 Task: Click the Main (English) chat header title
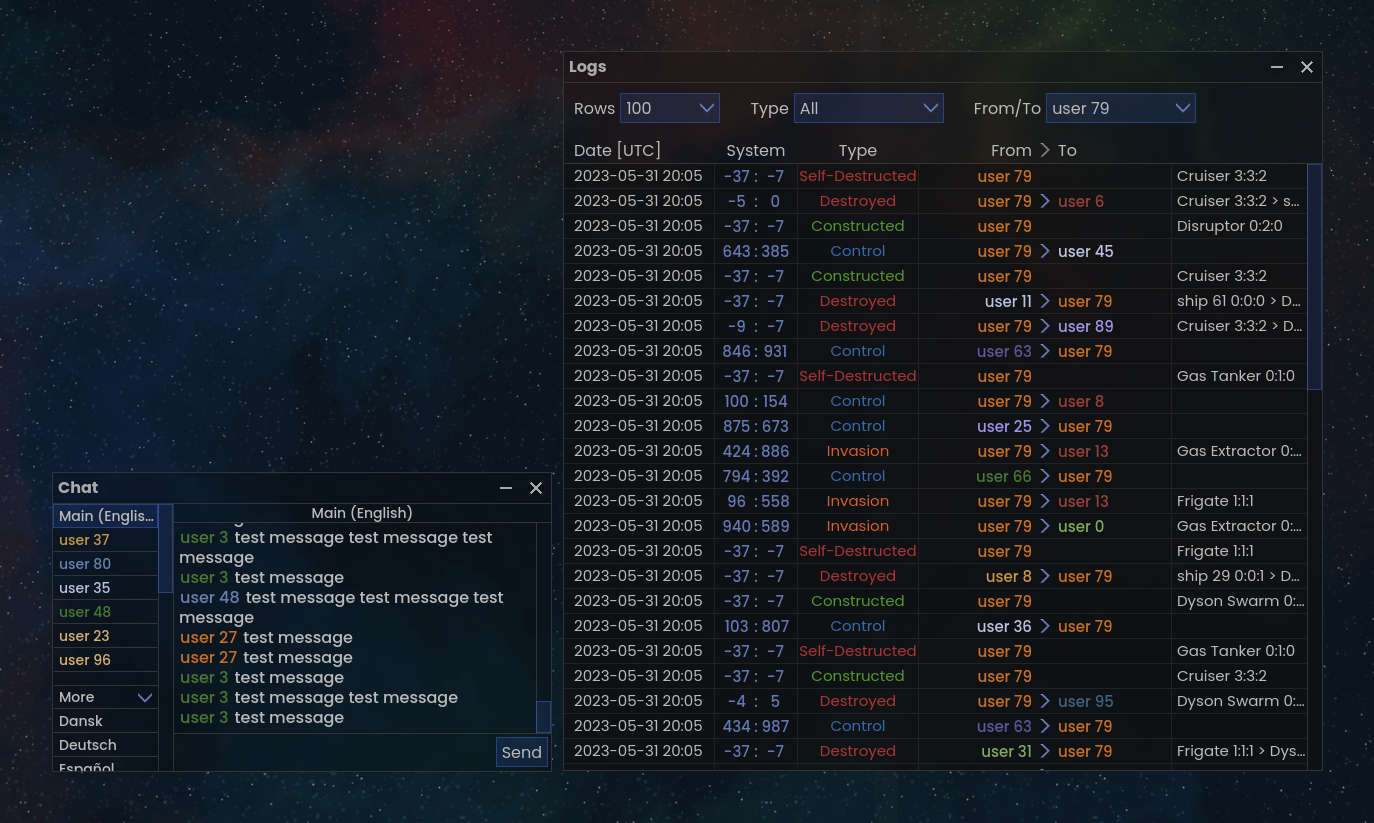pos(362,513)
